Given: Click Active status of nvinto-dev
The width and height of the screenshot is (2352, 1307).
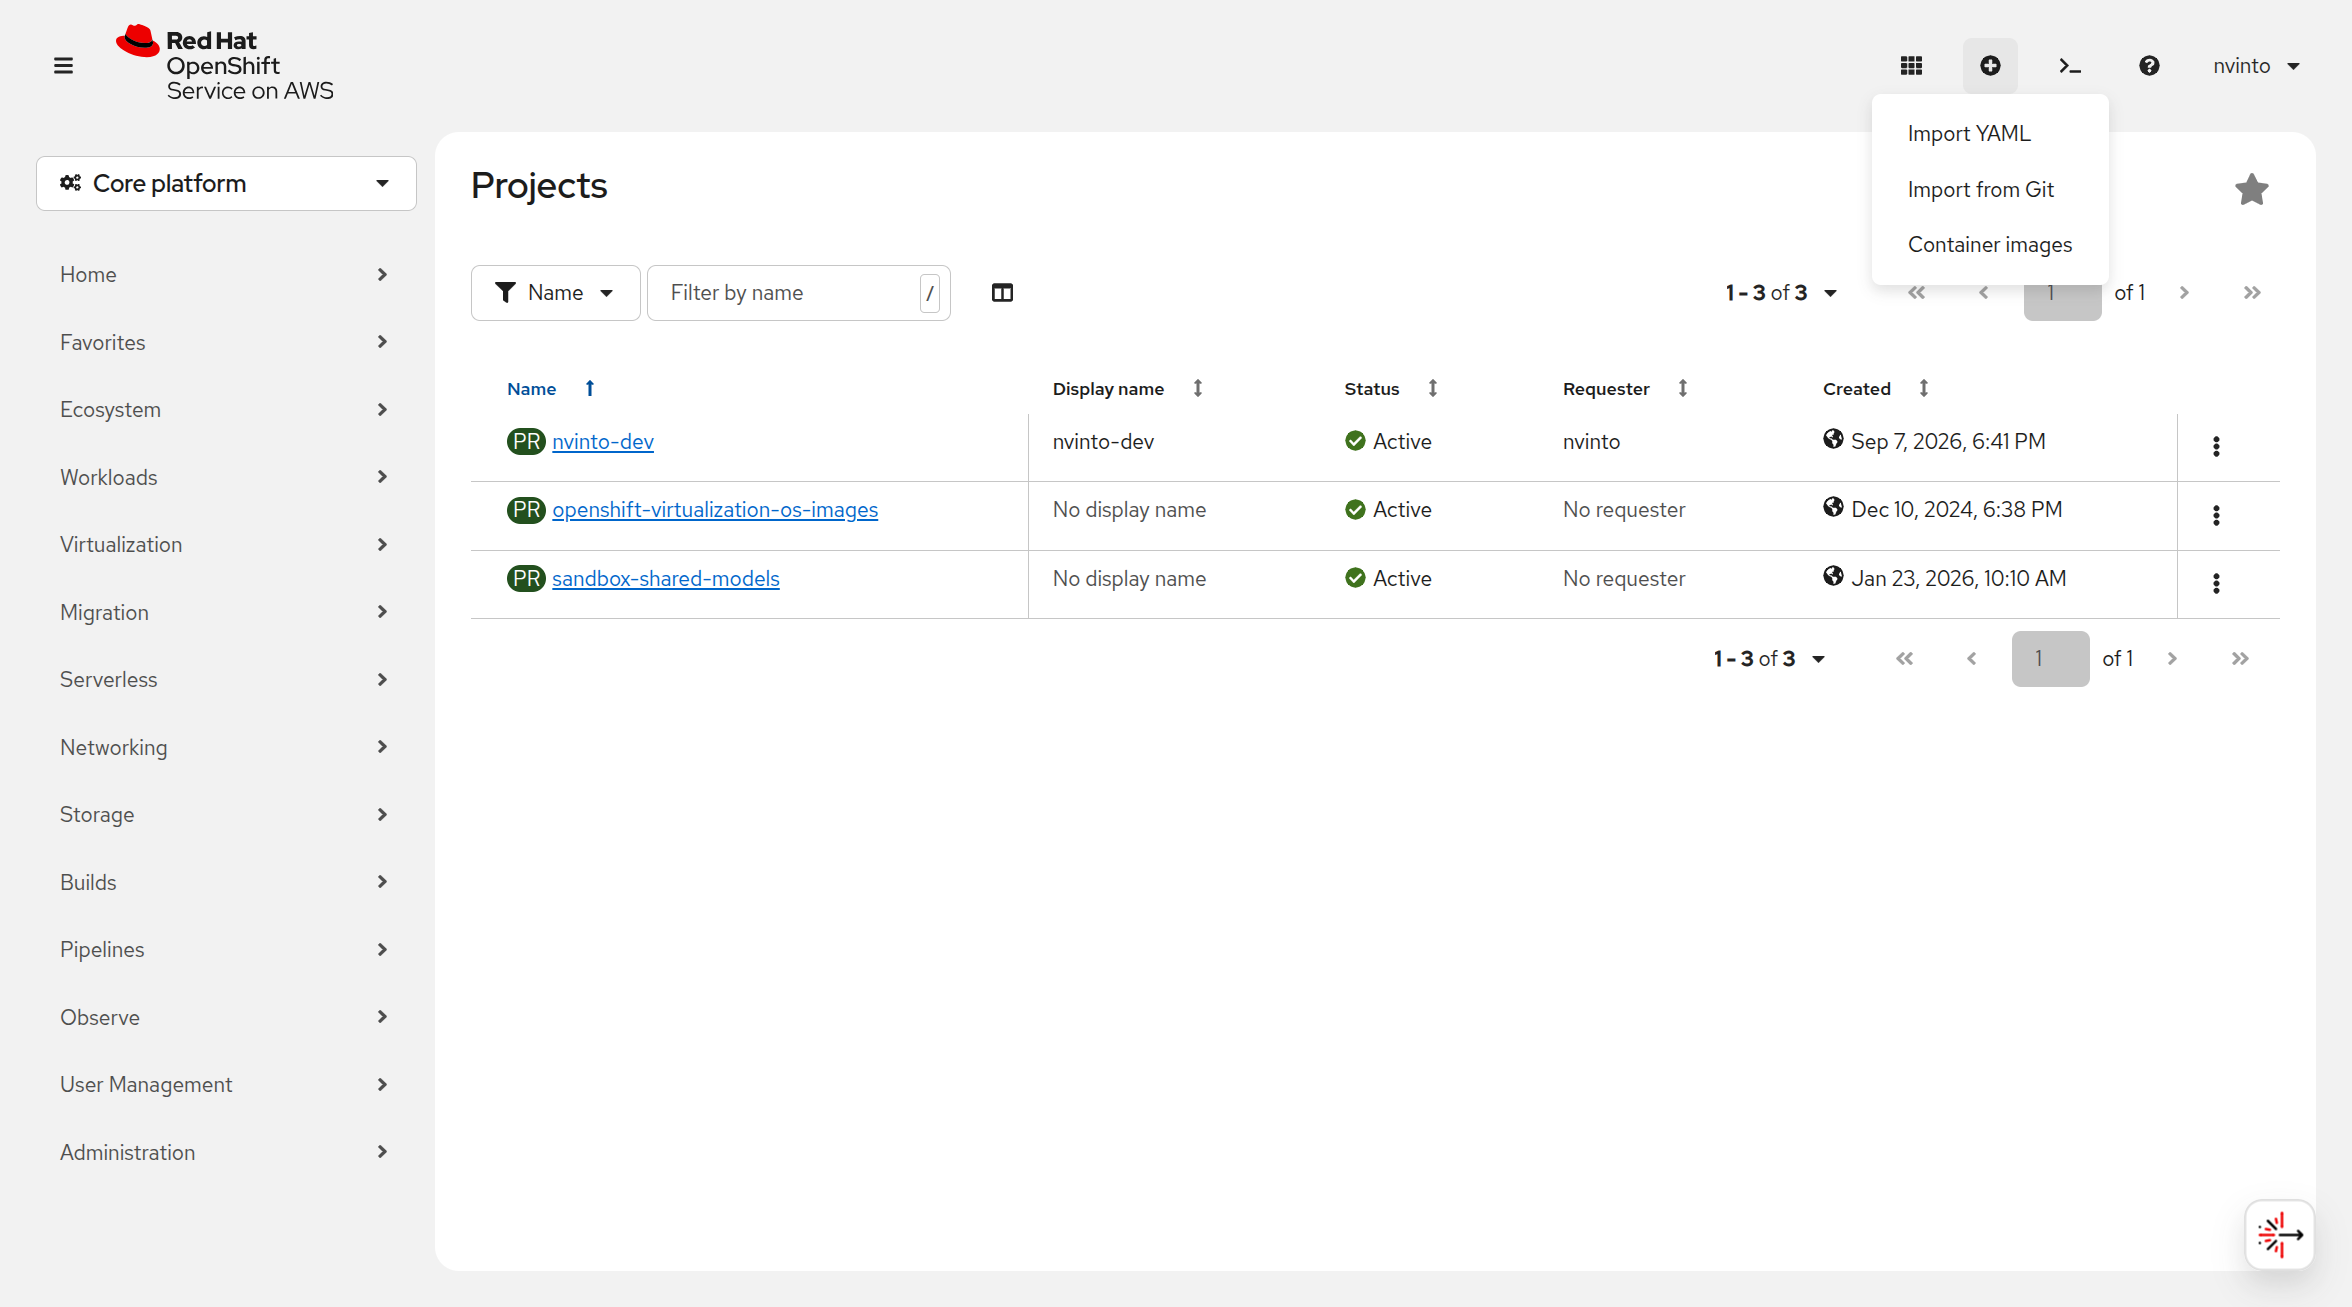Looking at the screenshot, I should tap(1388, 441).
